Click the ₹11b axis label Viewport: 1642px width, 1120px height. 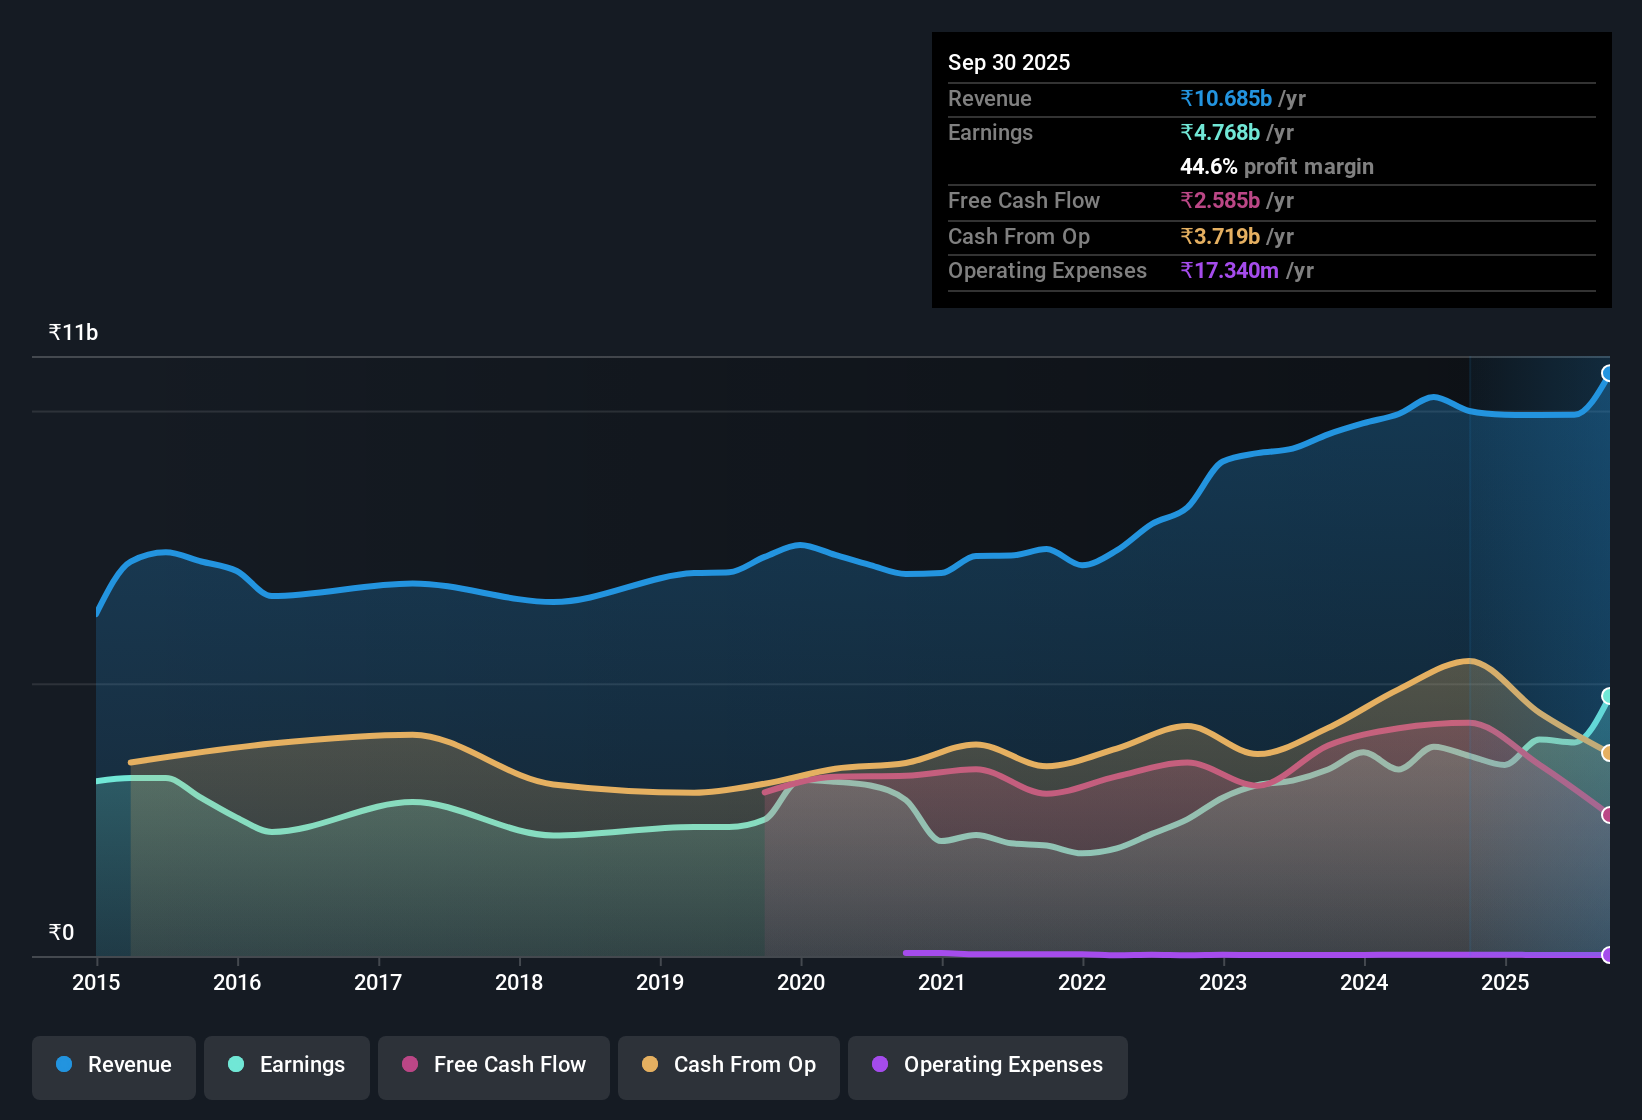[x=71, y=332]
